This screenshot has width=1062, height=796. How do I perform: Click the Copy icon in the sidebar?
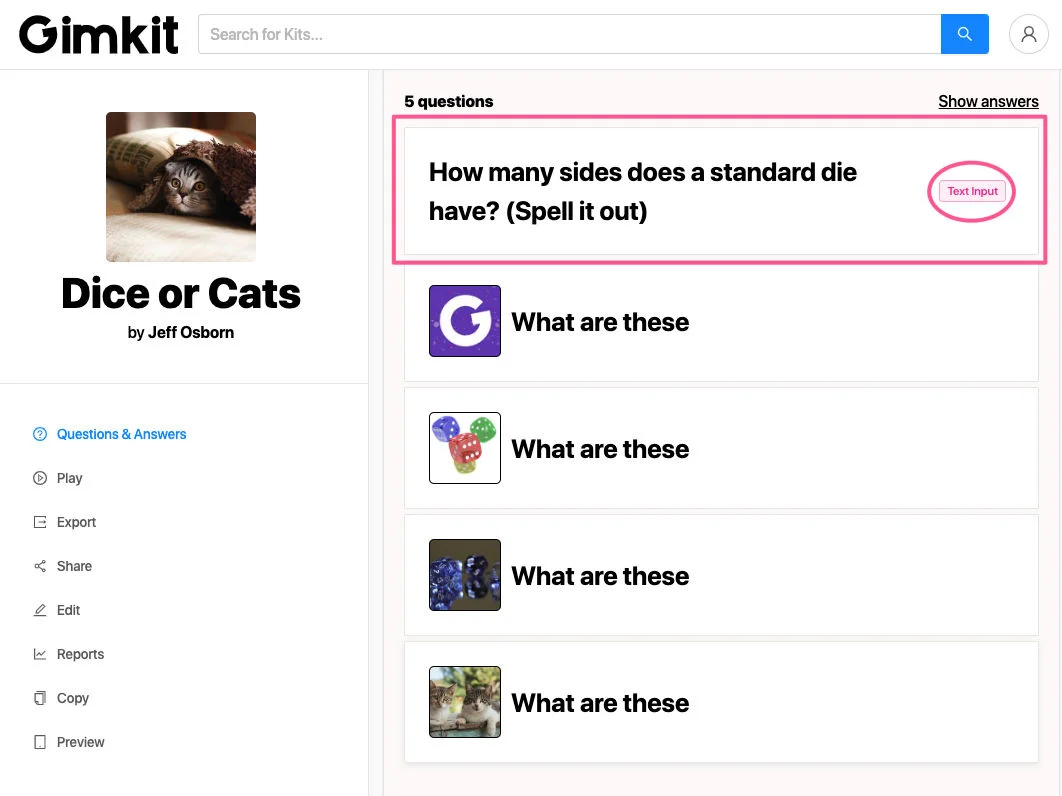point(40,698)
